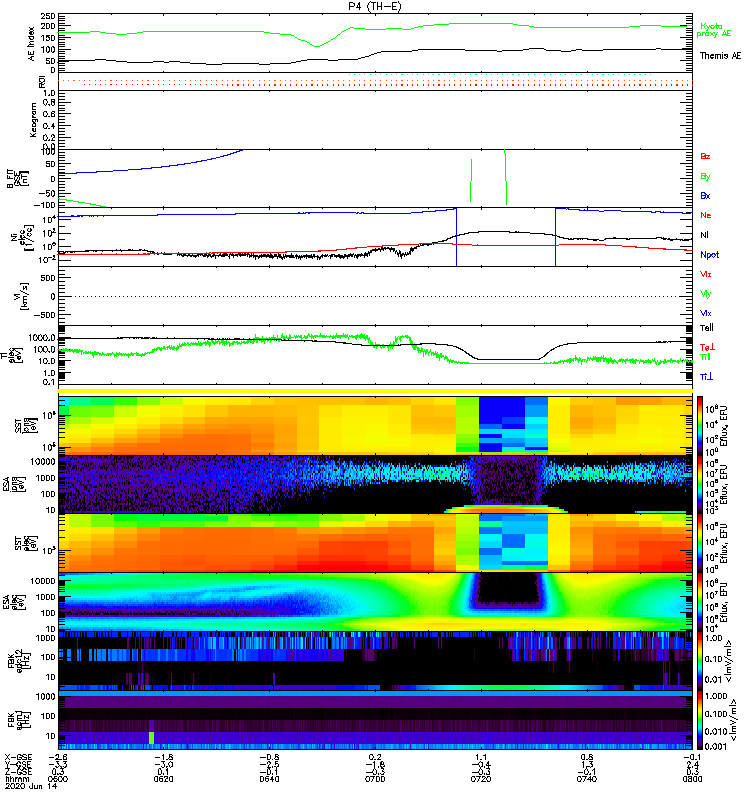
Task: Click the AE Index axis title
Action: coord(32,44)
